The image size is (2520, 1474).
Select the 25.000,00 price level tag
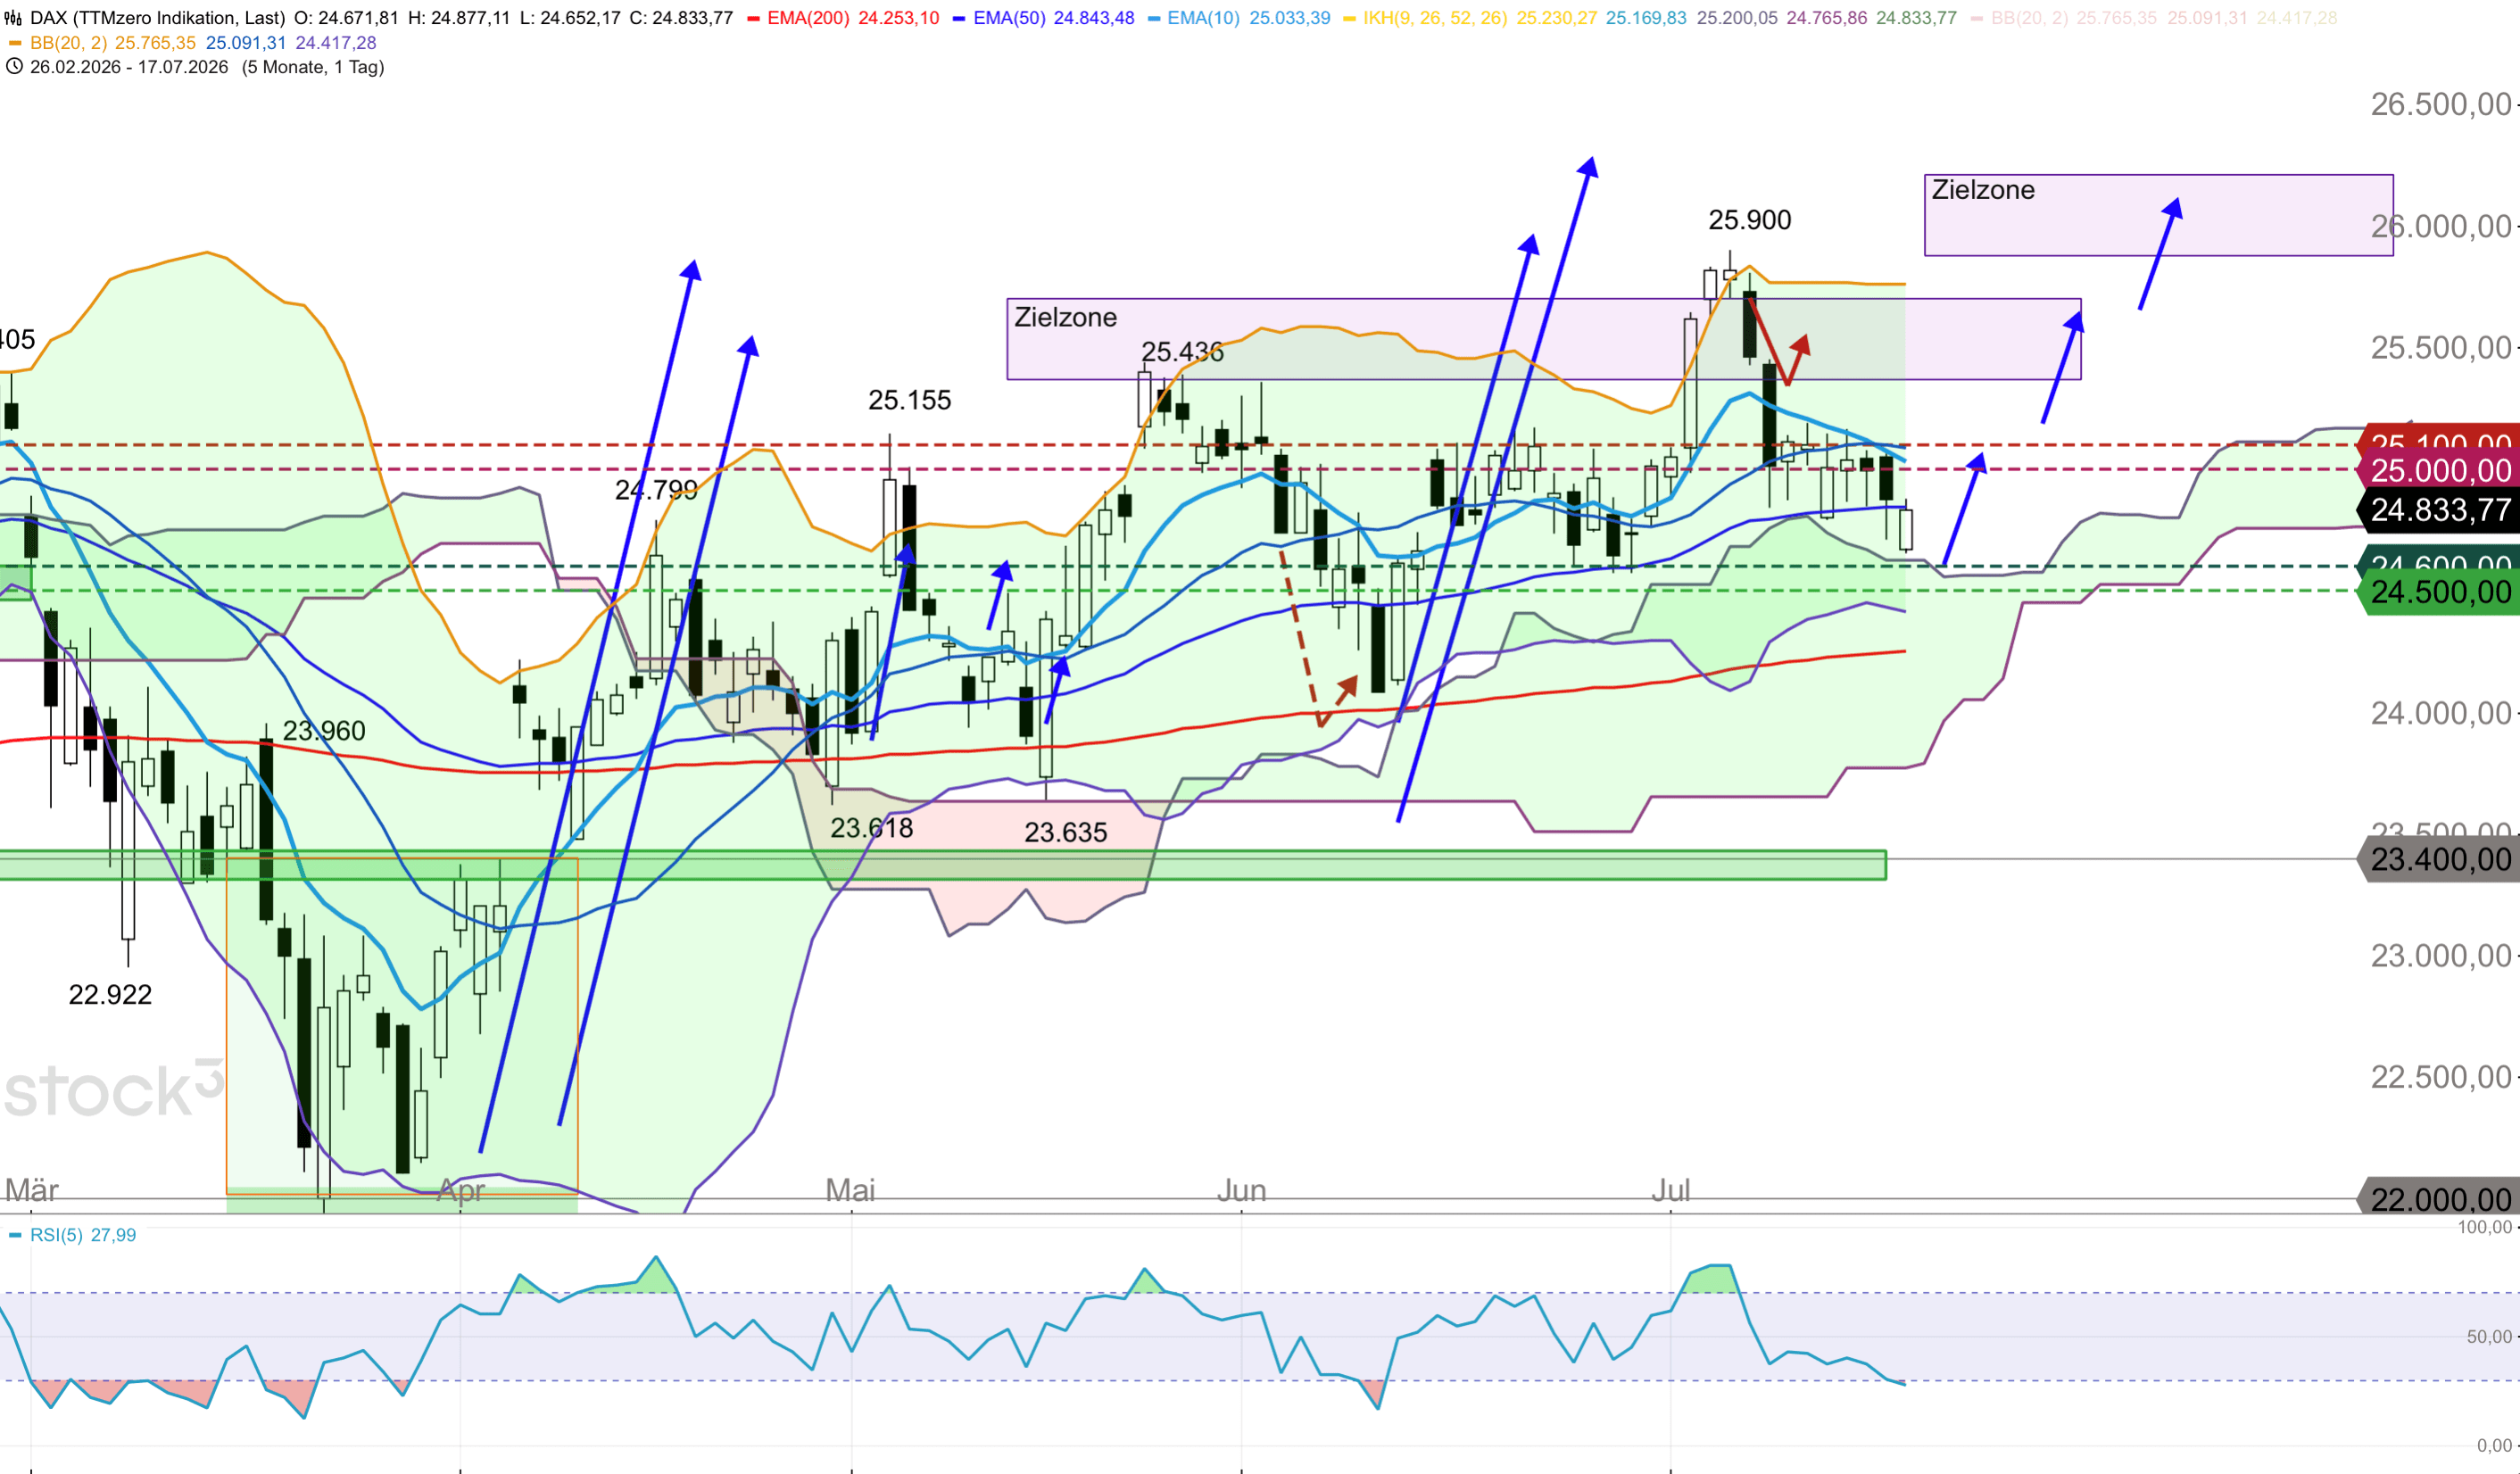pos(2439,470)
